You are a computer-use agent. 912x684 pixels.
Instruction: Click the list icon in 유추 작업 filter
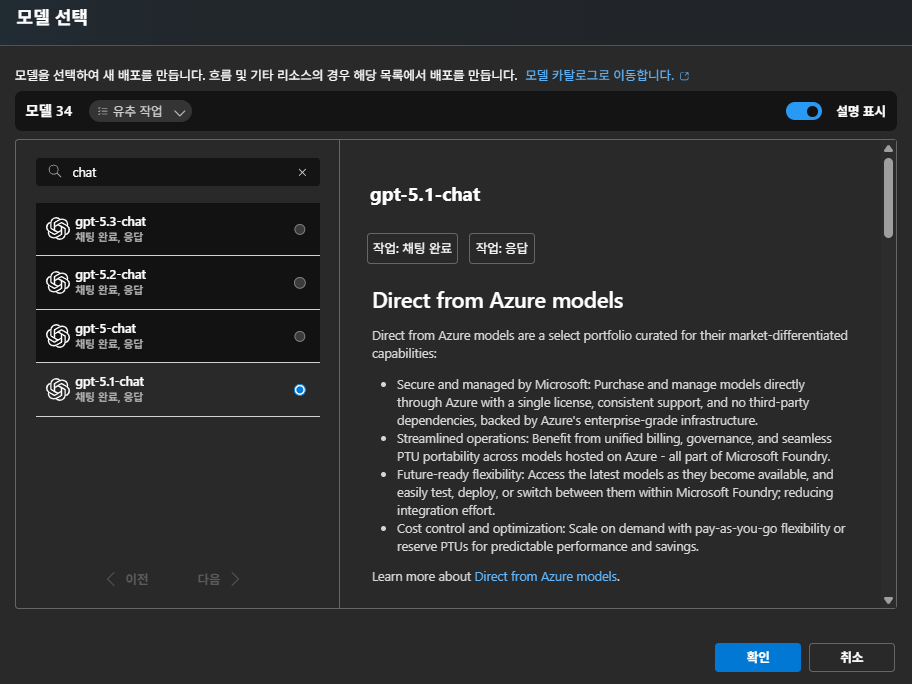(x=102, y=112)
